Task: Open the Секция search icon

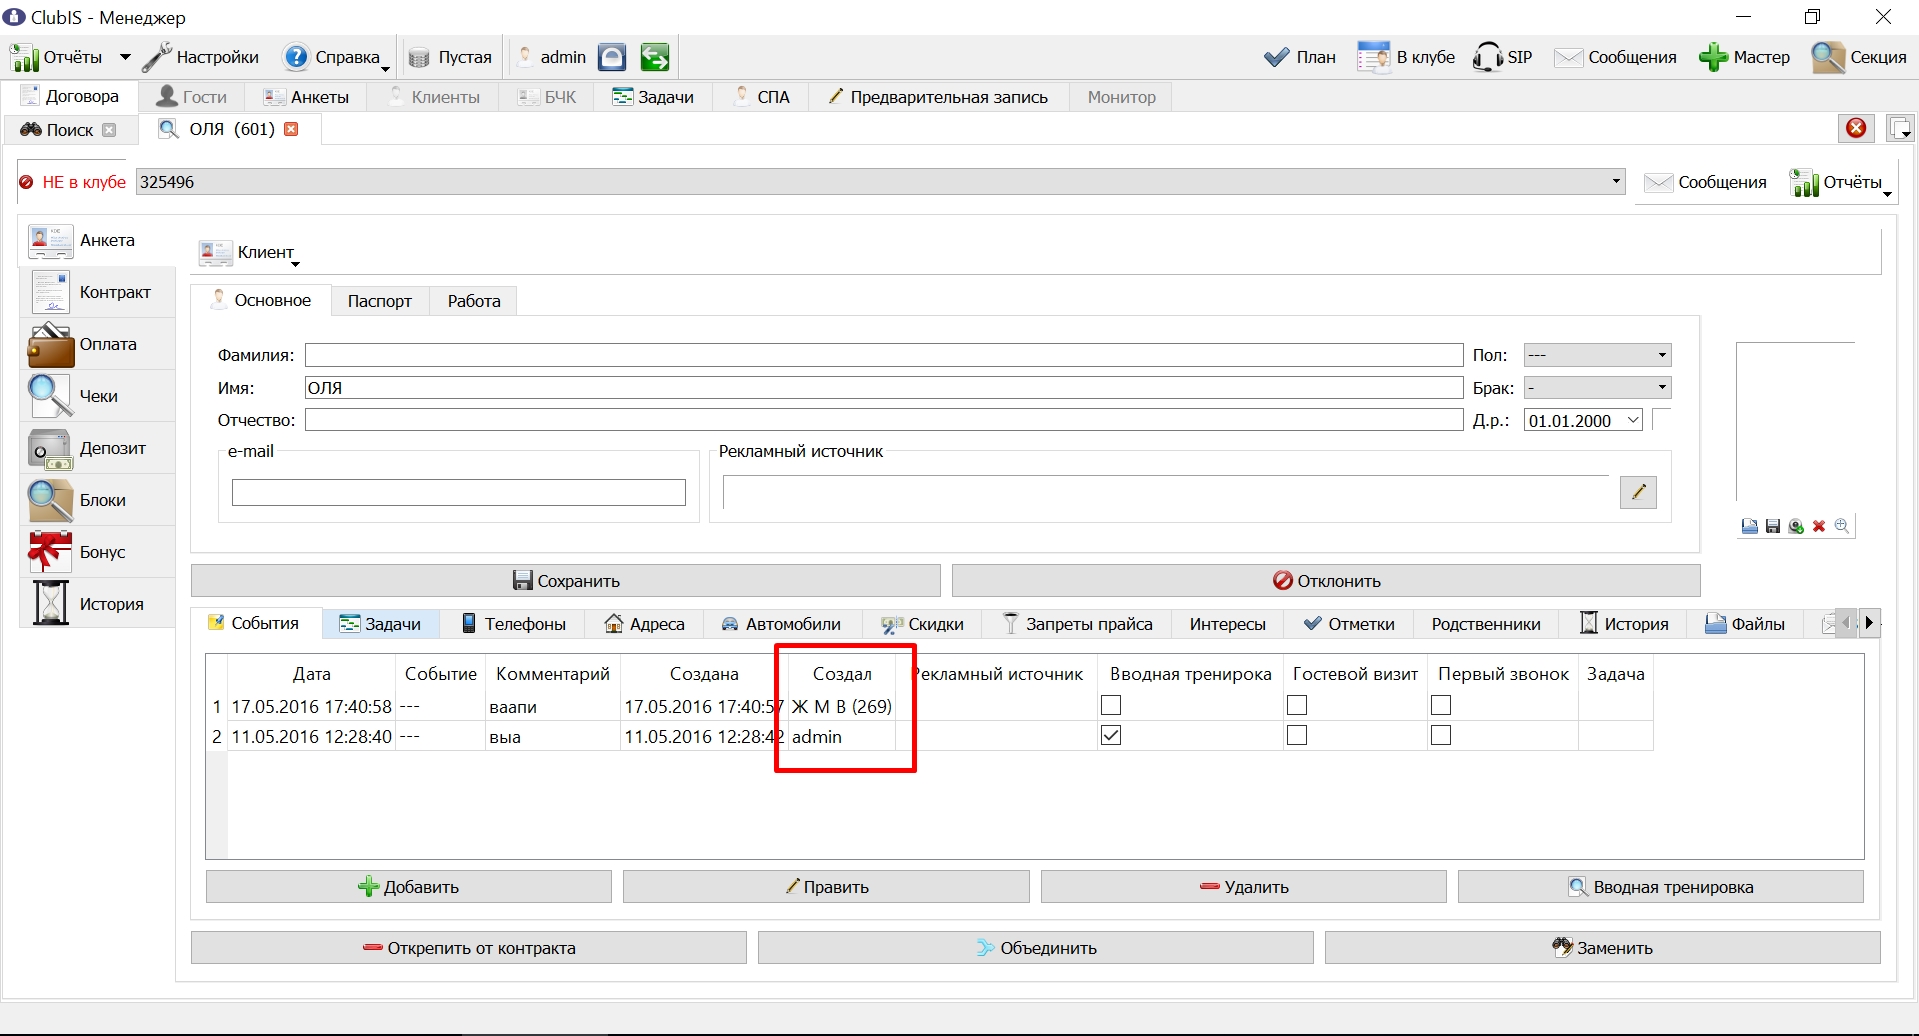Action: (1828, 57)
